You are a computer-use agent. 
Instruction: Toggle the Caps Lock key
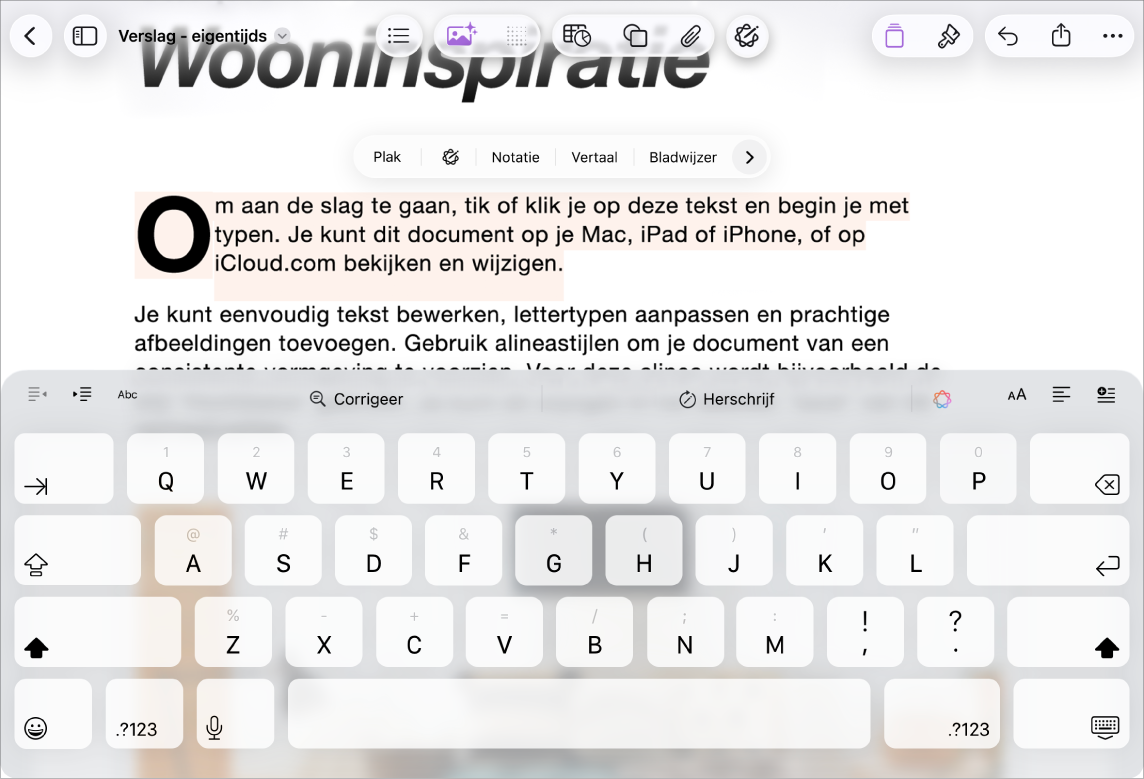click(77, 550)
